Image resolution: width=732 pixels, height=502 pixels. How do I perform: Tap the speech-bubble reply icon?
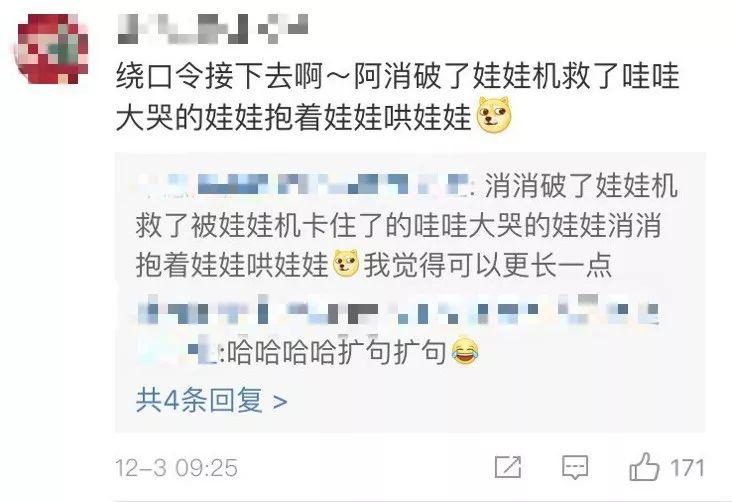575,467
